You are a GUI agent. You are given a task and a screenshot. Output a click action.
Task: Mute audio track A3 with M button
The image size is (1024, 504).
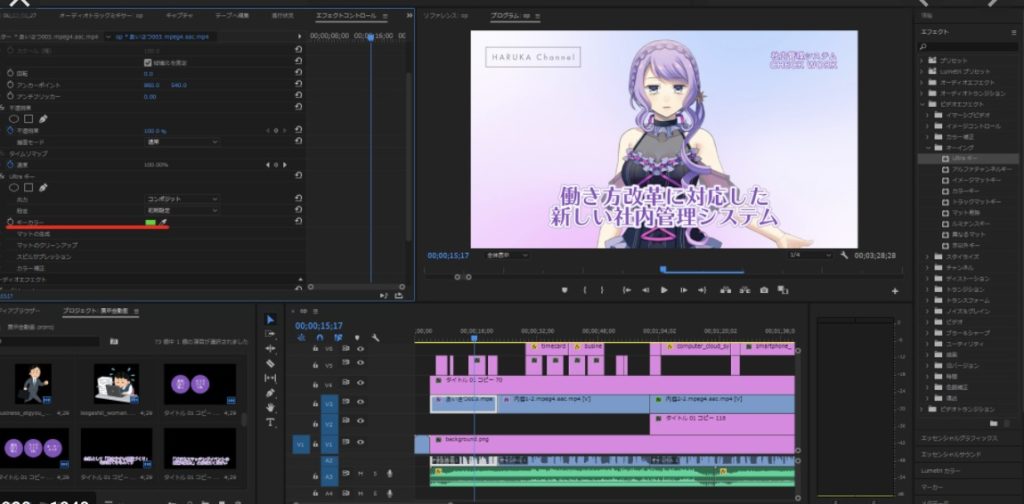coord(360,473)
